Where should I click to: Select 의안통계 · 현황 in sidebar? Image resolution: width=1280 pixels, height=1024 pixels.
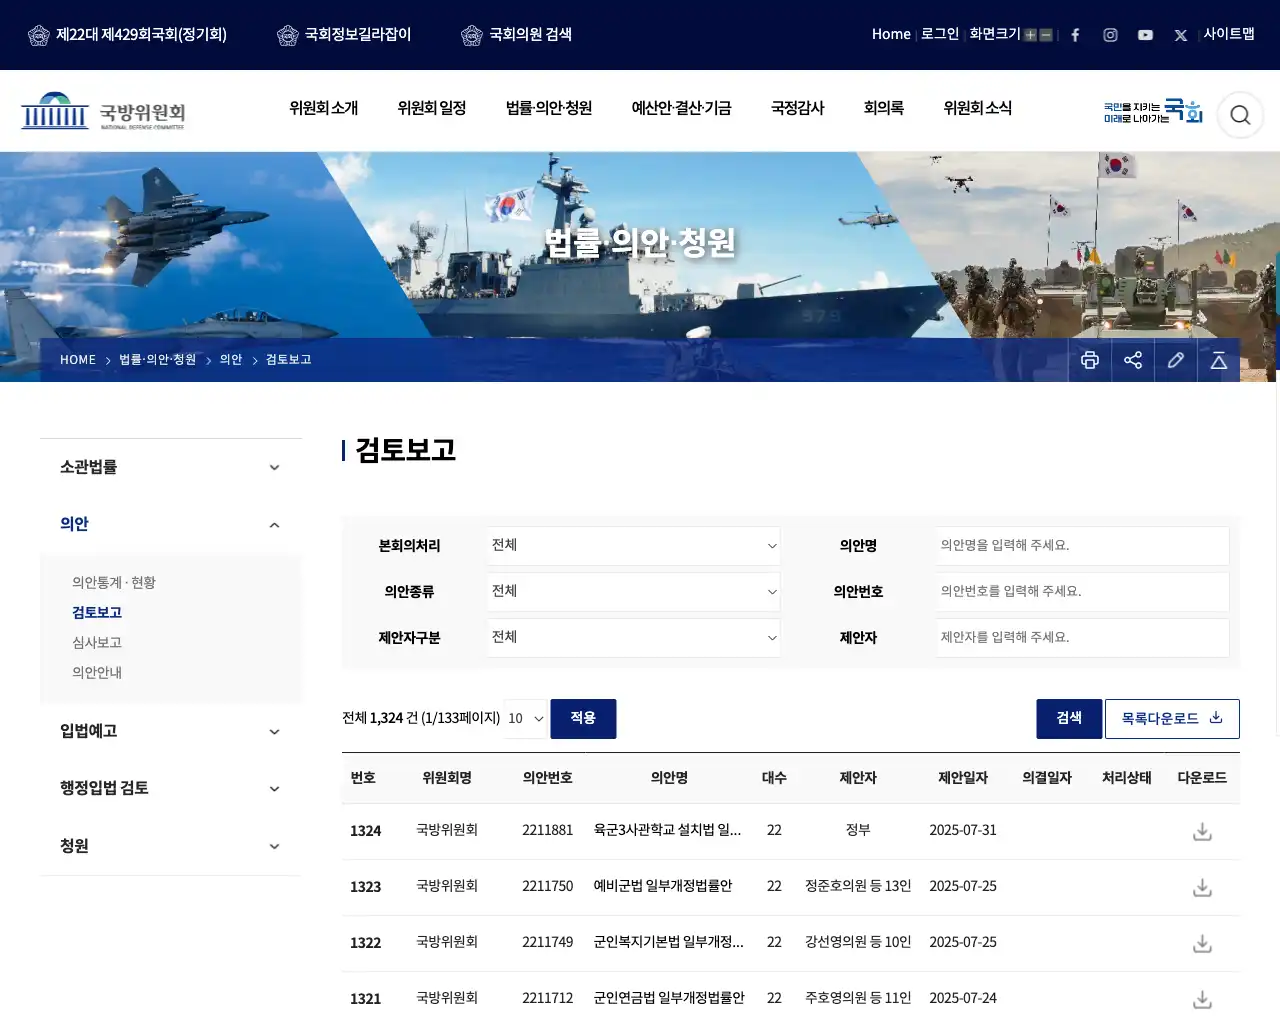click(x=114, y=583)
